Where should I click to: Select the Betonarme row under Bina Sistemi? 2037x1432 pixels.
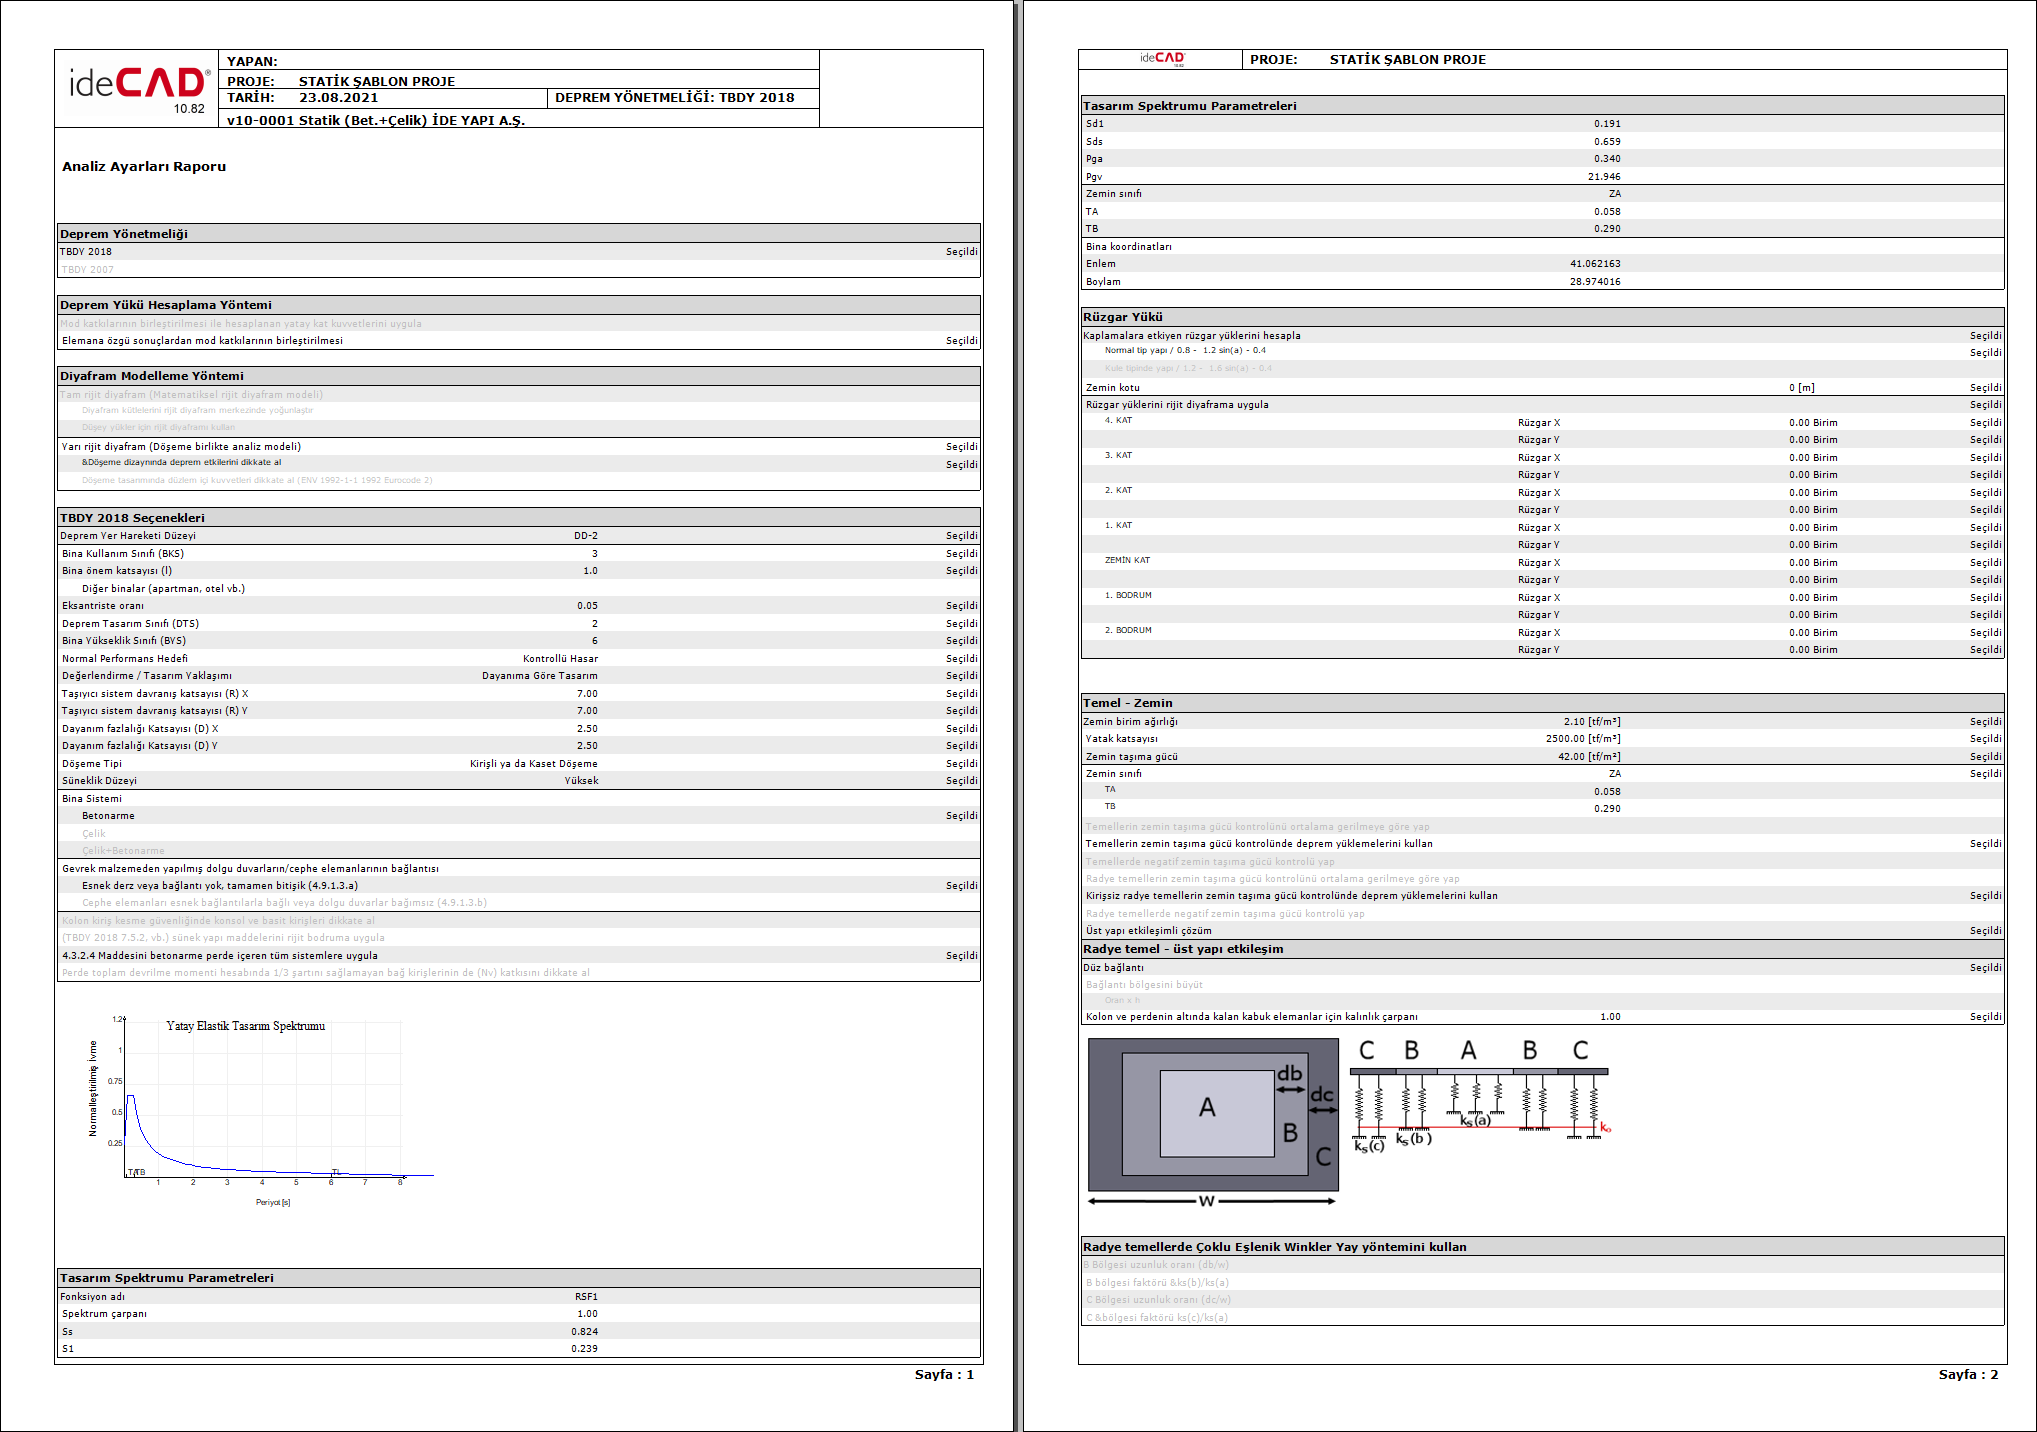click(108, 816)
